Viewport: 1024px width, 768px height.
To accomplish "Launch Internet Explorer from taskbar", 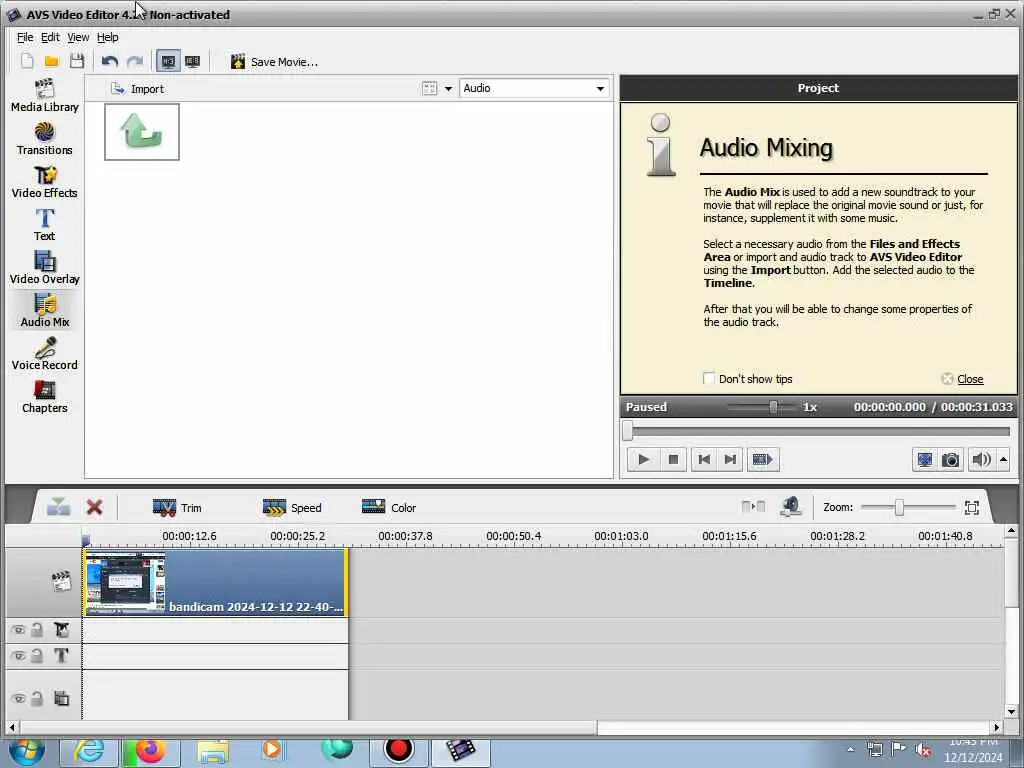I will click(88, 752).
